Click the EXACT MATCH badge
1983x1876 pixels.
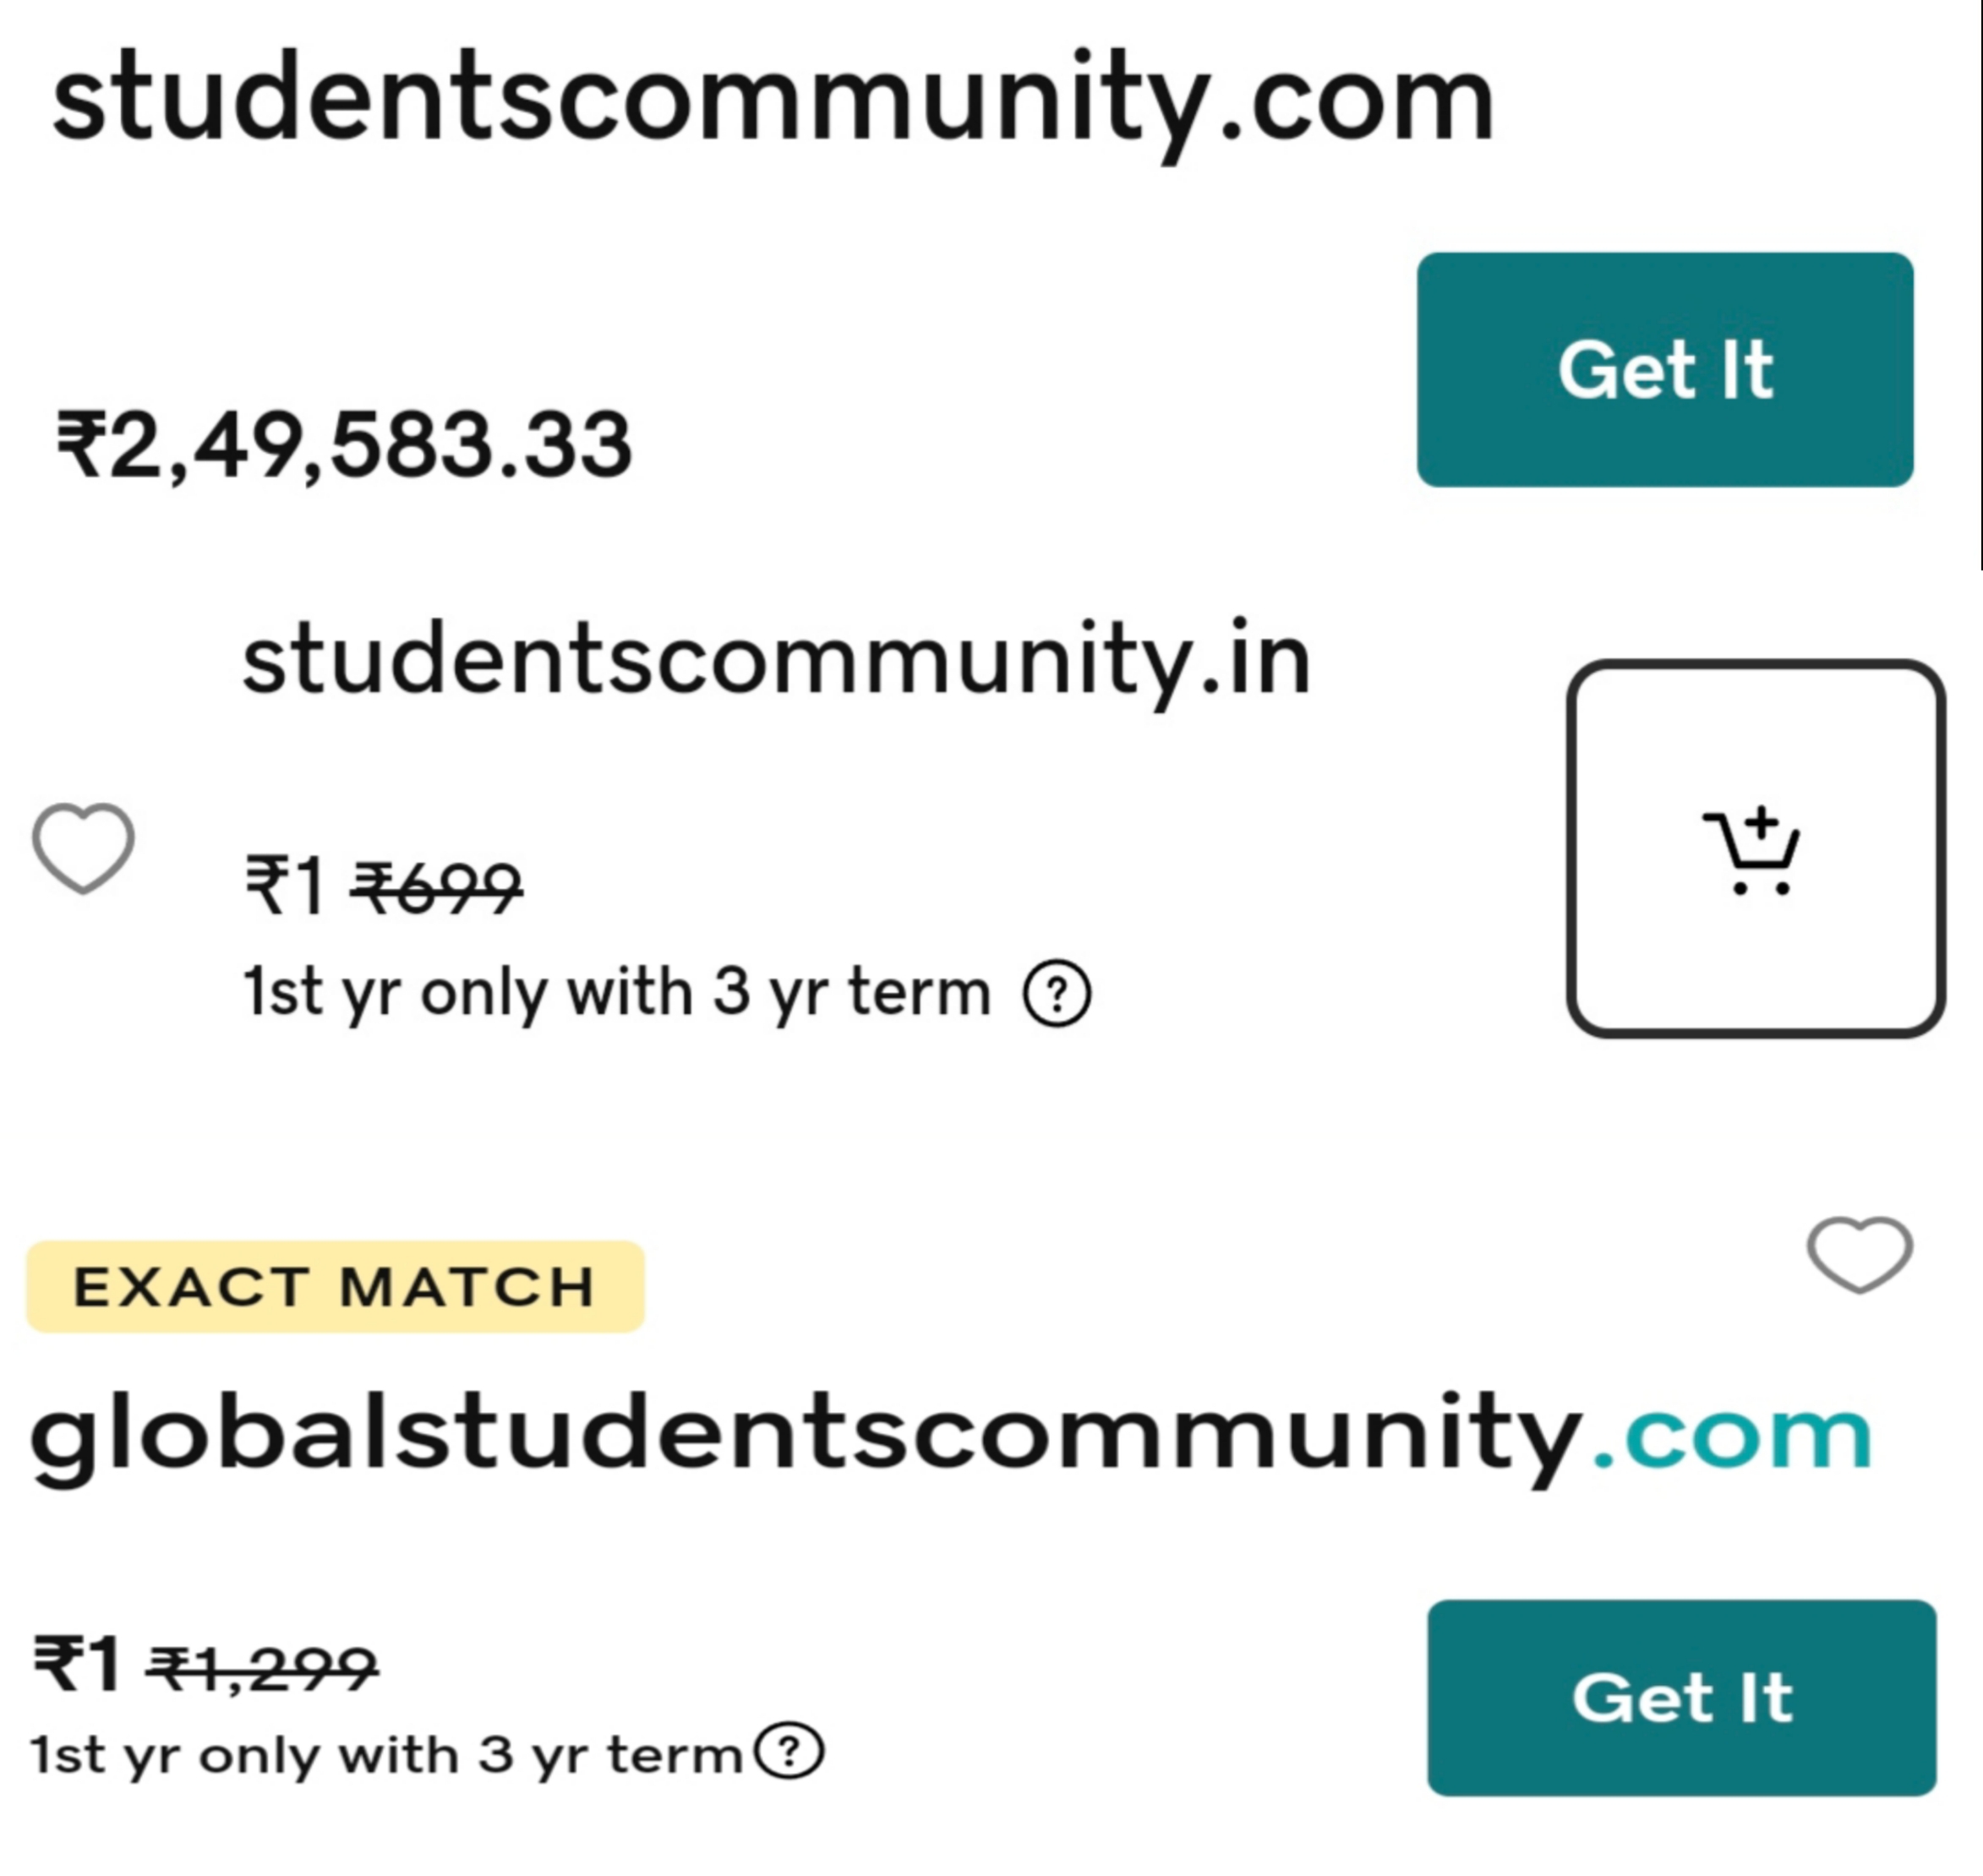(x=335, y=1286)
